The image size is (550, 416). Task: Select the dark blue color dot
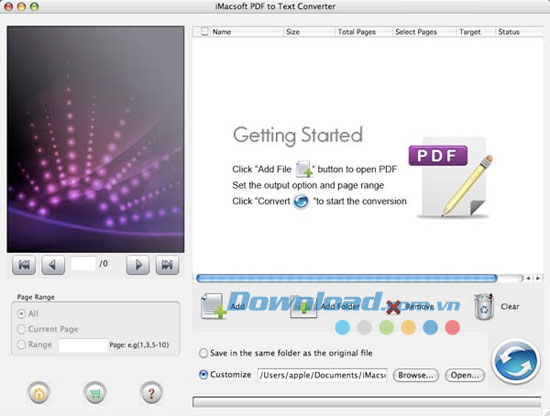(x=430, y=328)
